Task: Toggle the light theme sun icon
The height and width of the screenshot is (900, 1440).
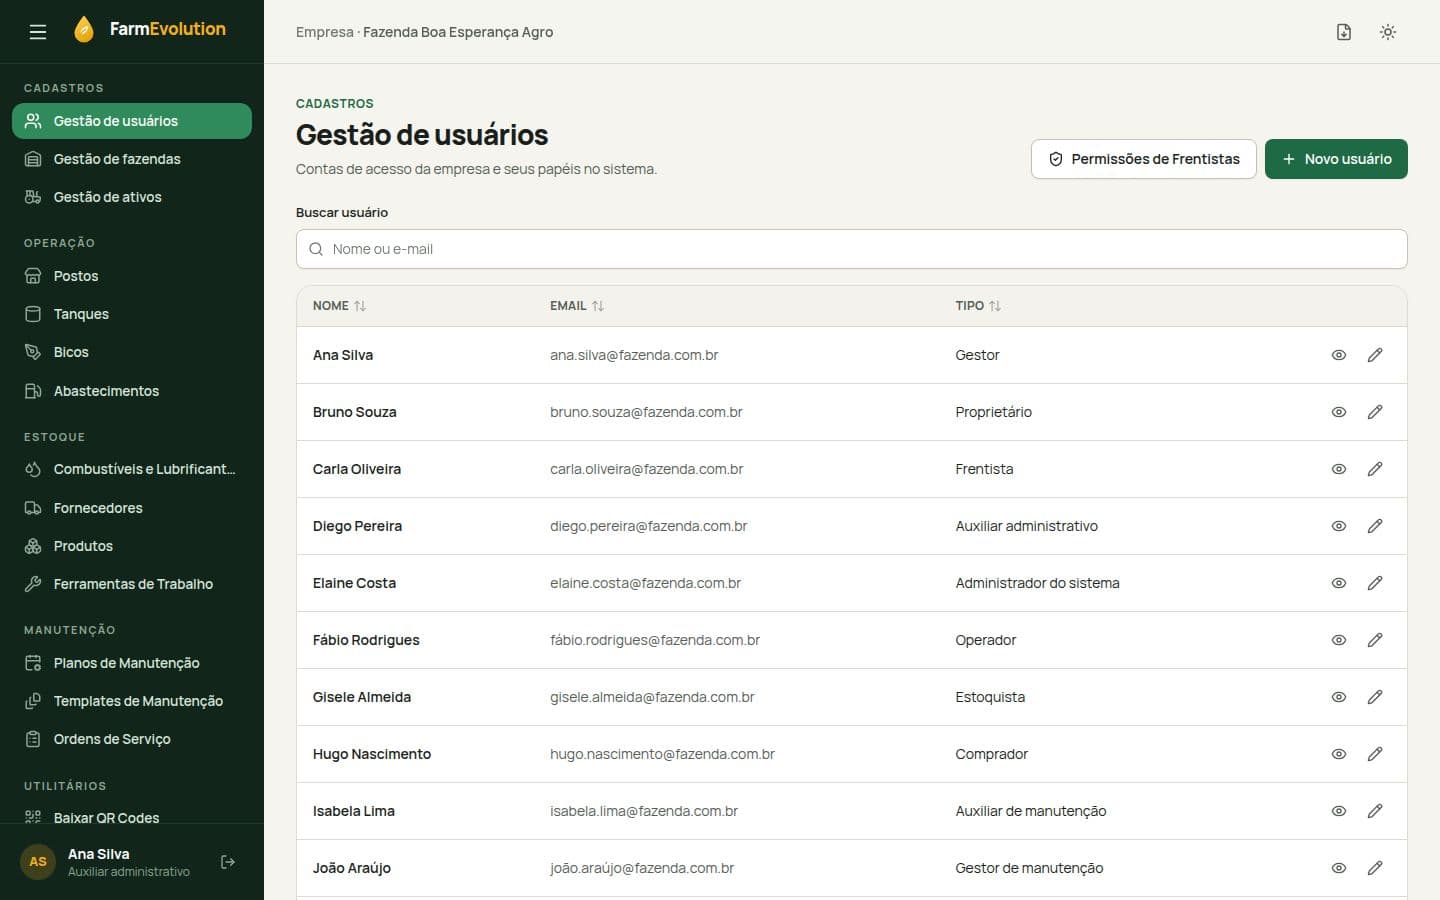Action: click(1388, 32)
